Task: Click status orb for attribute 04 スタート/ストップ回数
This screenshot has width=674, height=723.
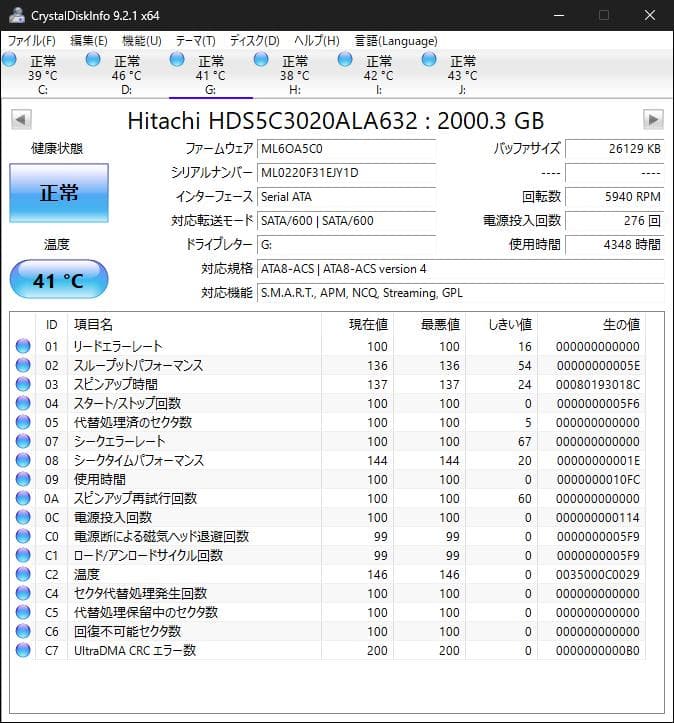Action: (23, 403)
